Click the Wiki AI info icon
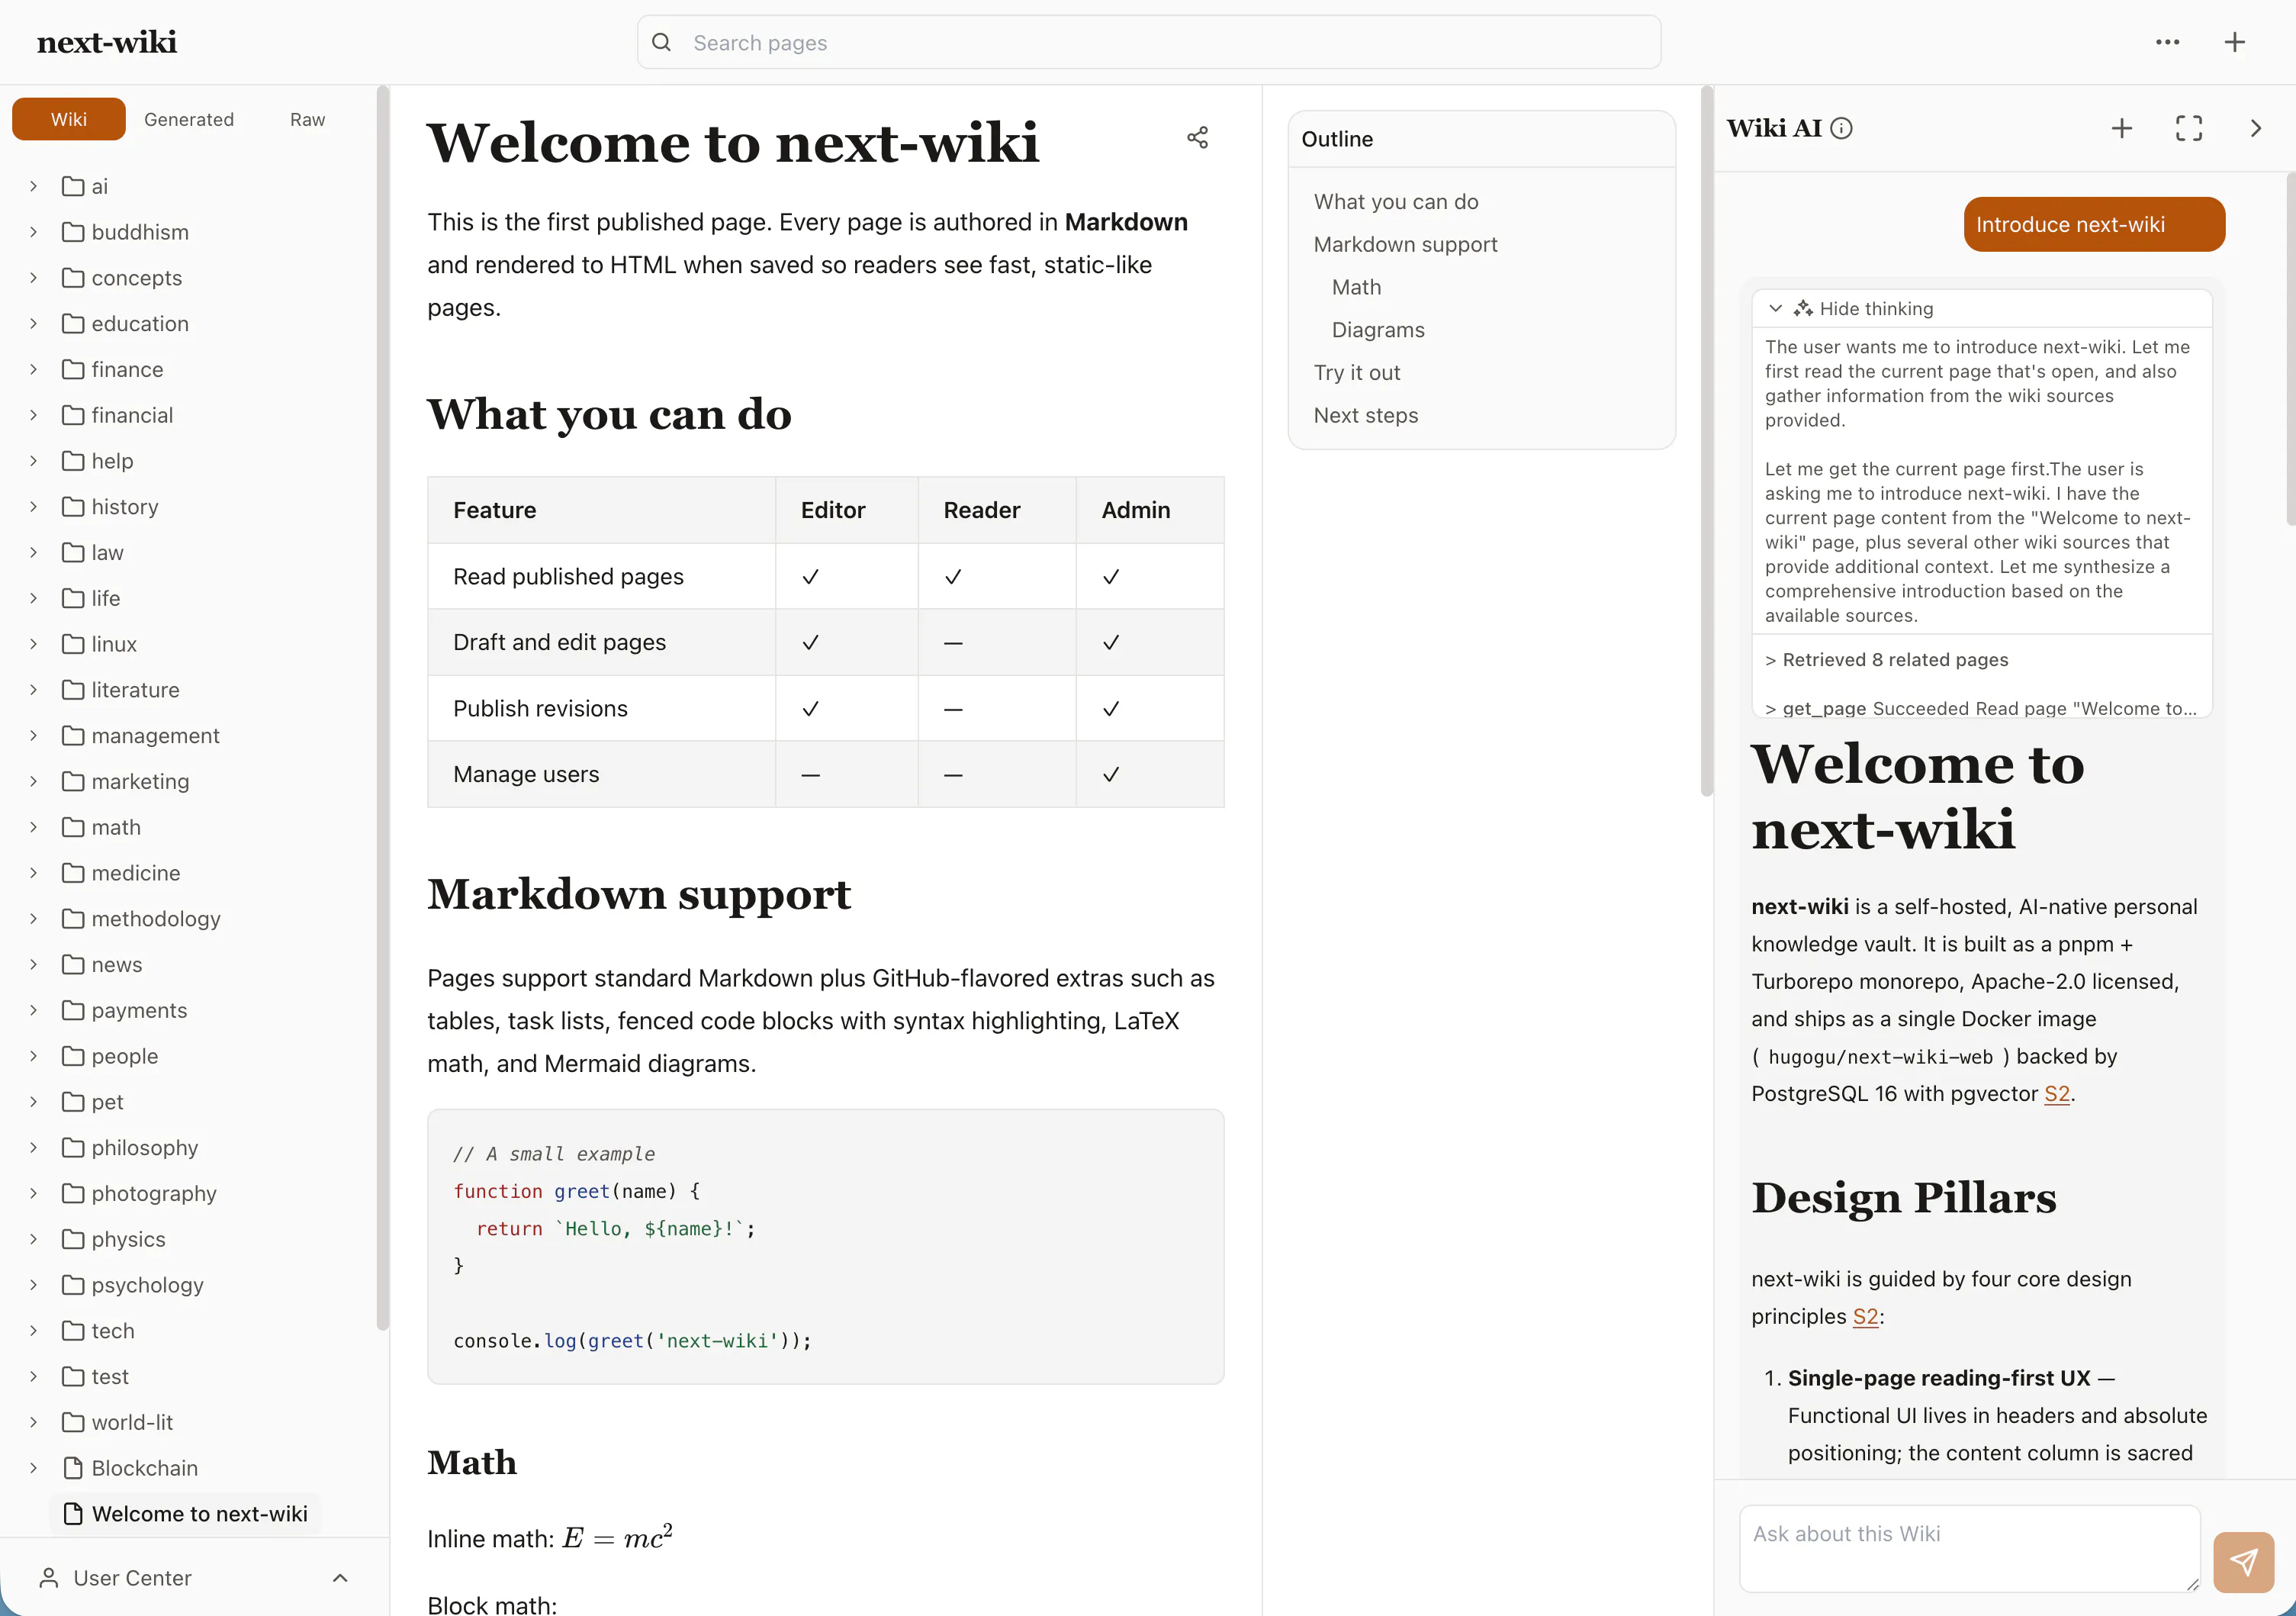Image resolution: width=2296 pixels, height=1616 pixels. [x=1841, y=128]
